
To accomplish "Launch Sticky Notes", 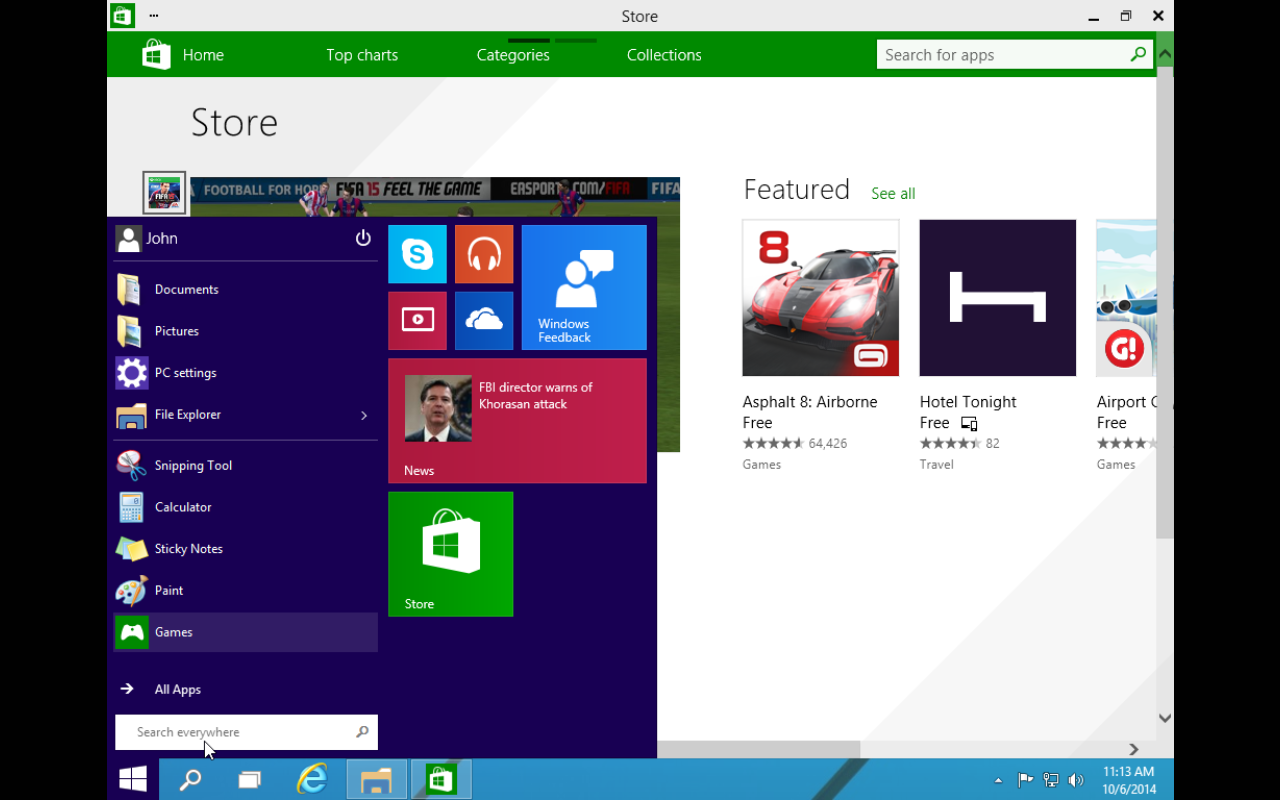I will 246,549.
